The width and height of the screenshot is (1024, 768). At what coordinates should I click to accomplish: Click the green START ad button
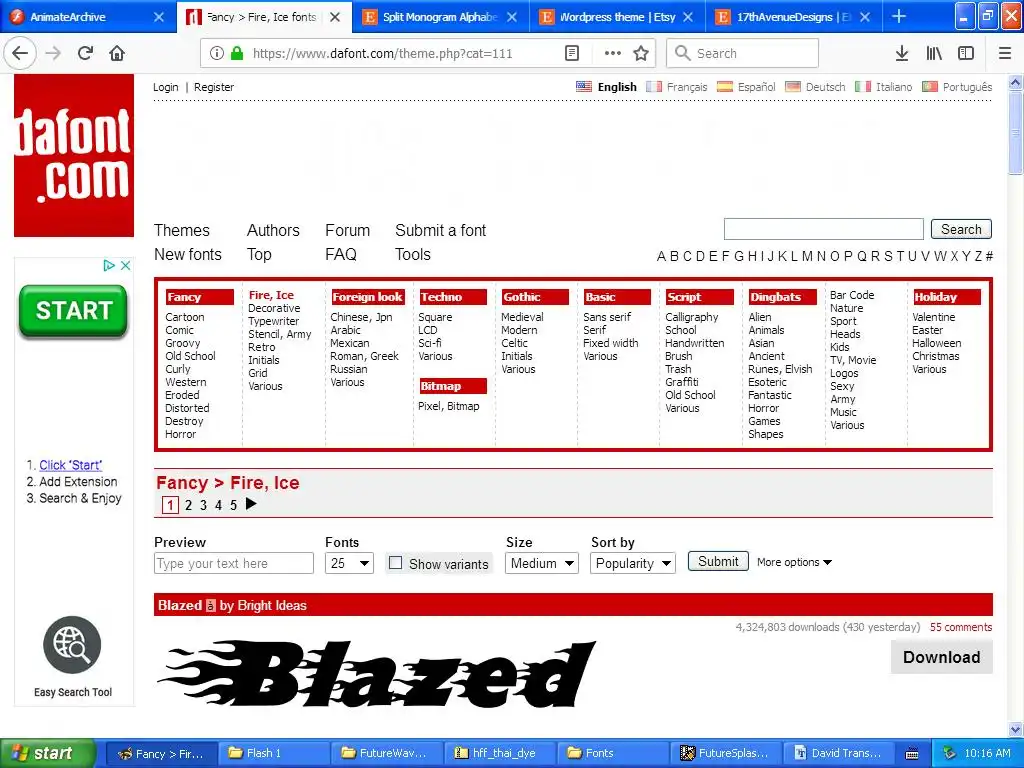73,311
